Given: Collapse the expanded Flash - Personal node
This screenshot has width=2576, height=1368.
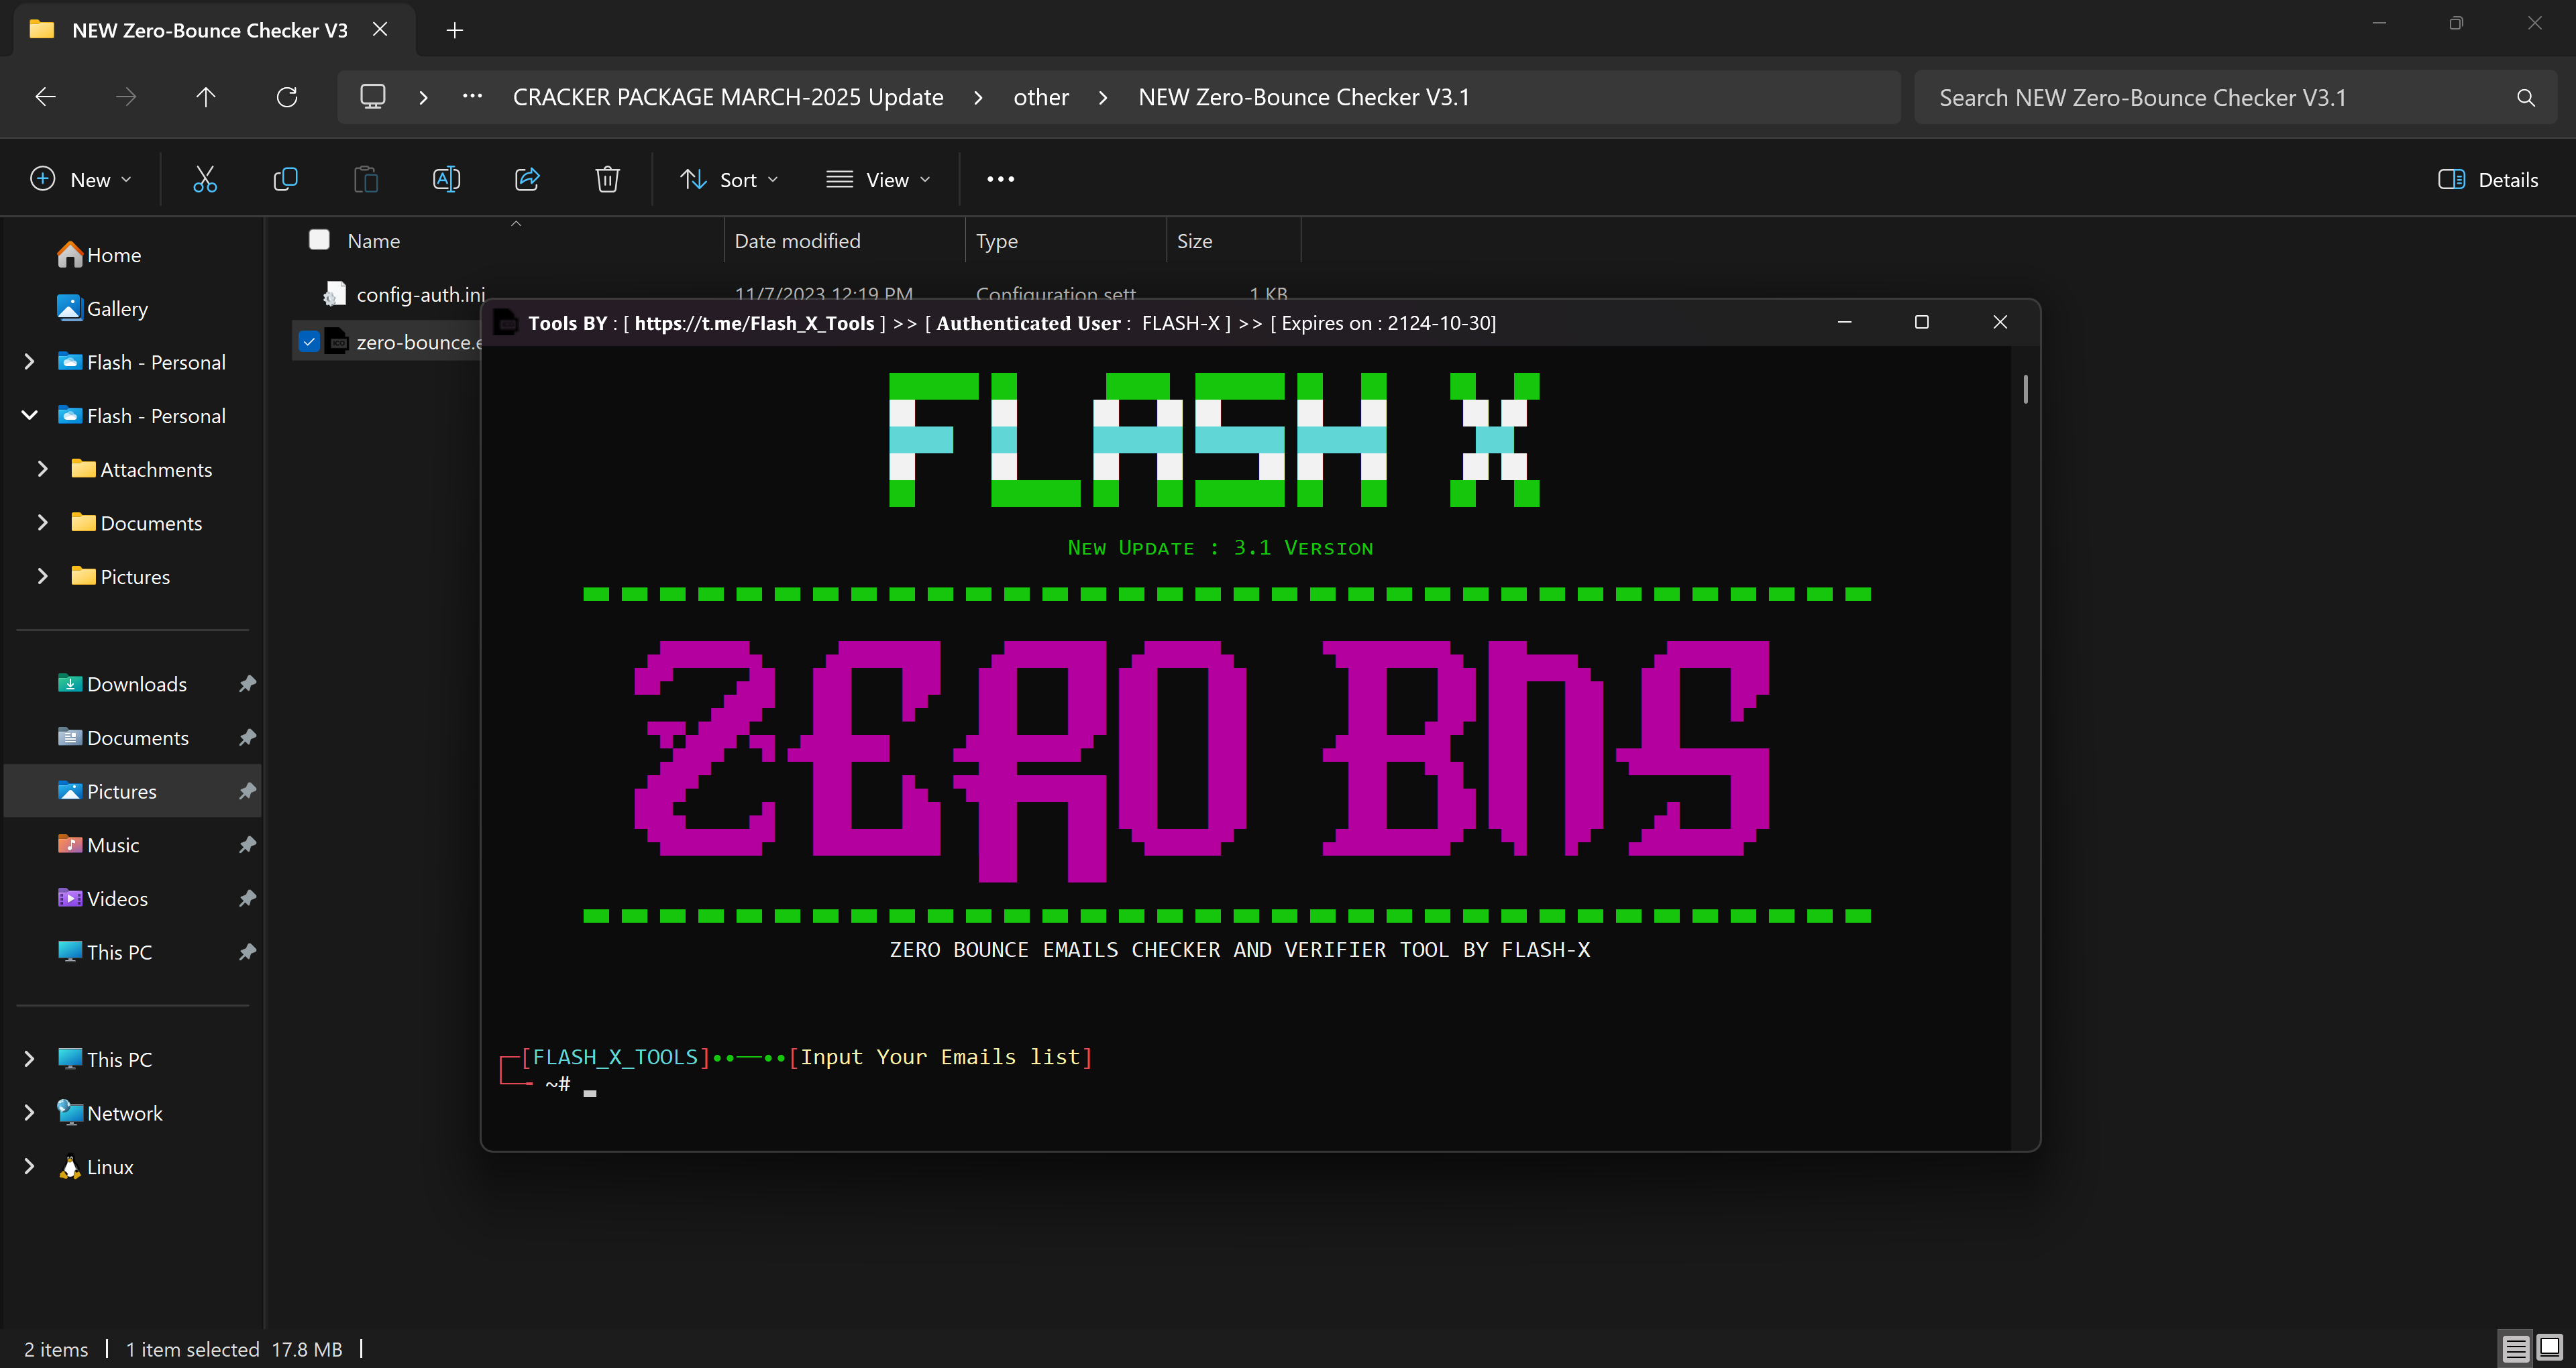Looking at the screenshot, I should pyautogui.click(x=29, y=415).
